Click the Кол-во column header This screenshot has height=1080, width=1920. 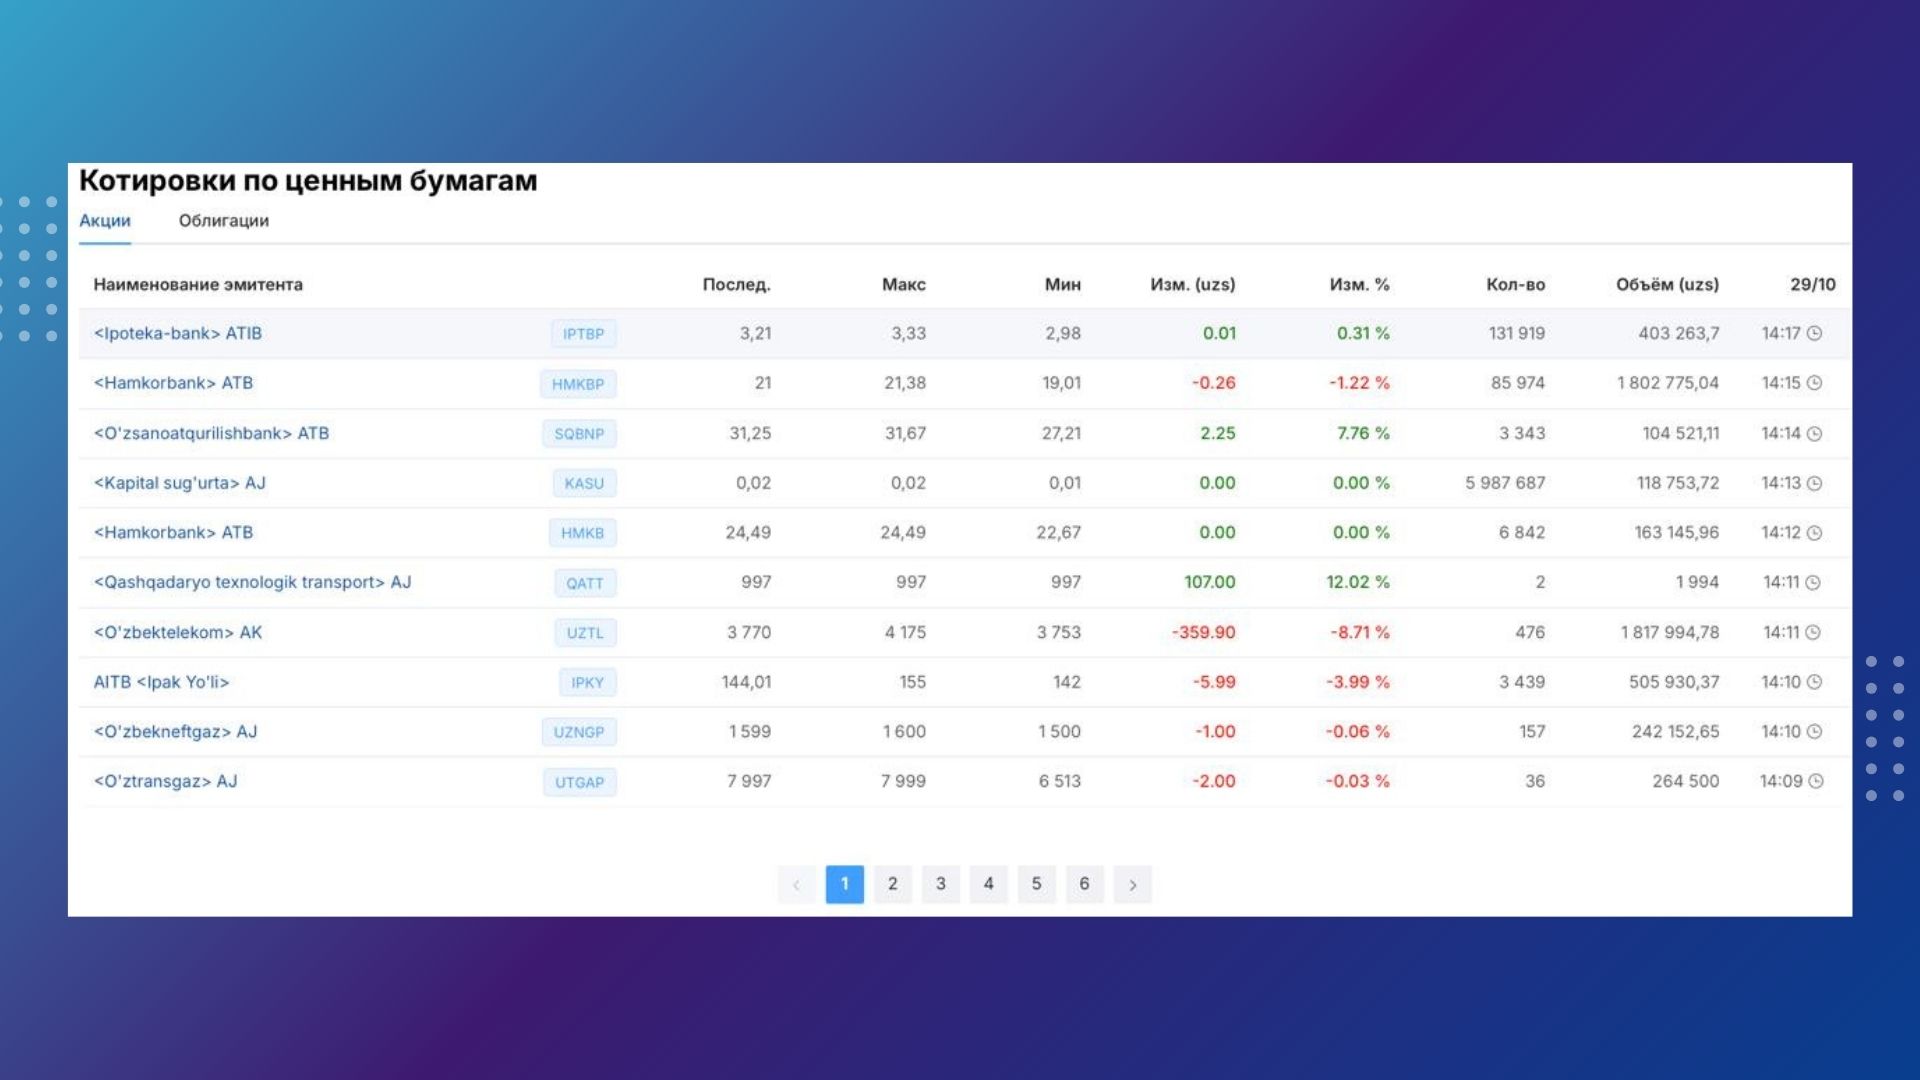click(x=1516, y=284)
